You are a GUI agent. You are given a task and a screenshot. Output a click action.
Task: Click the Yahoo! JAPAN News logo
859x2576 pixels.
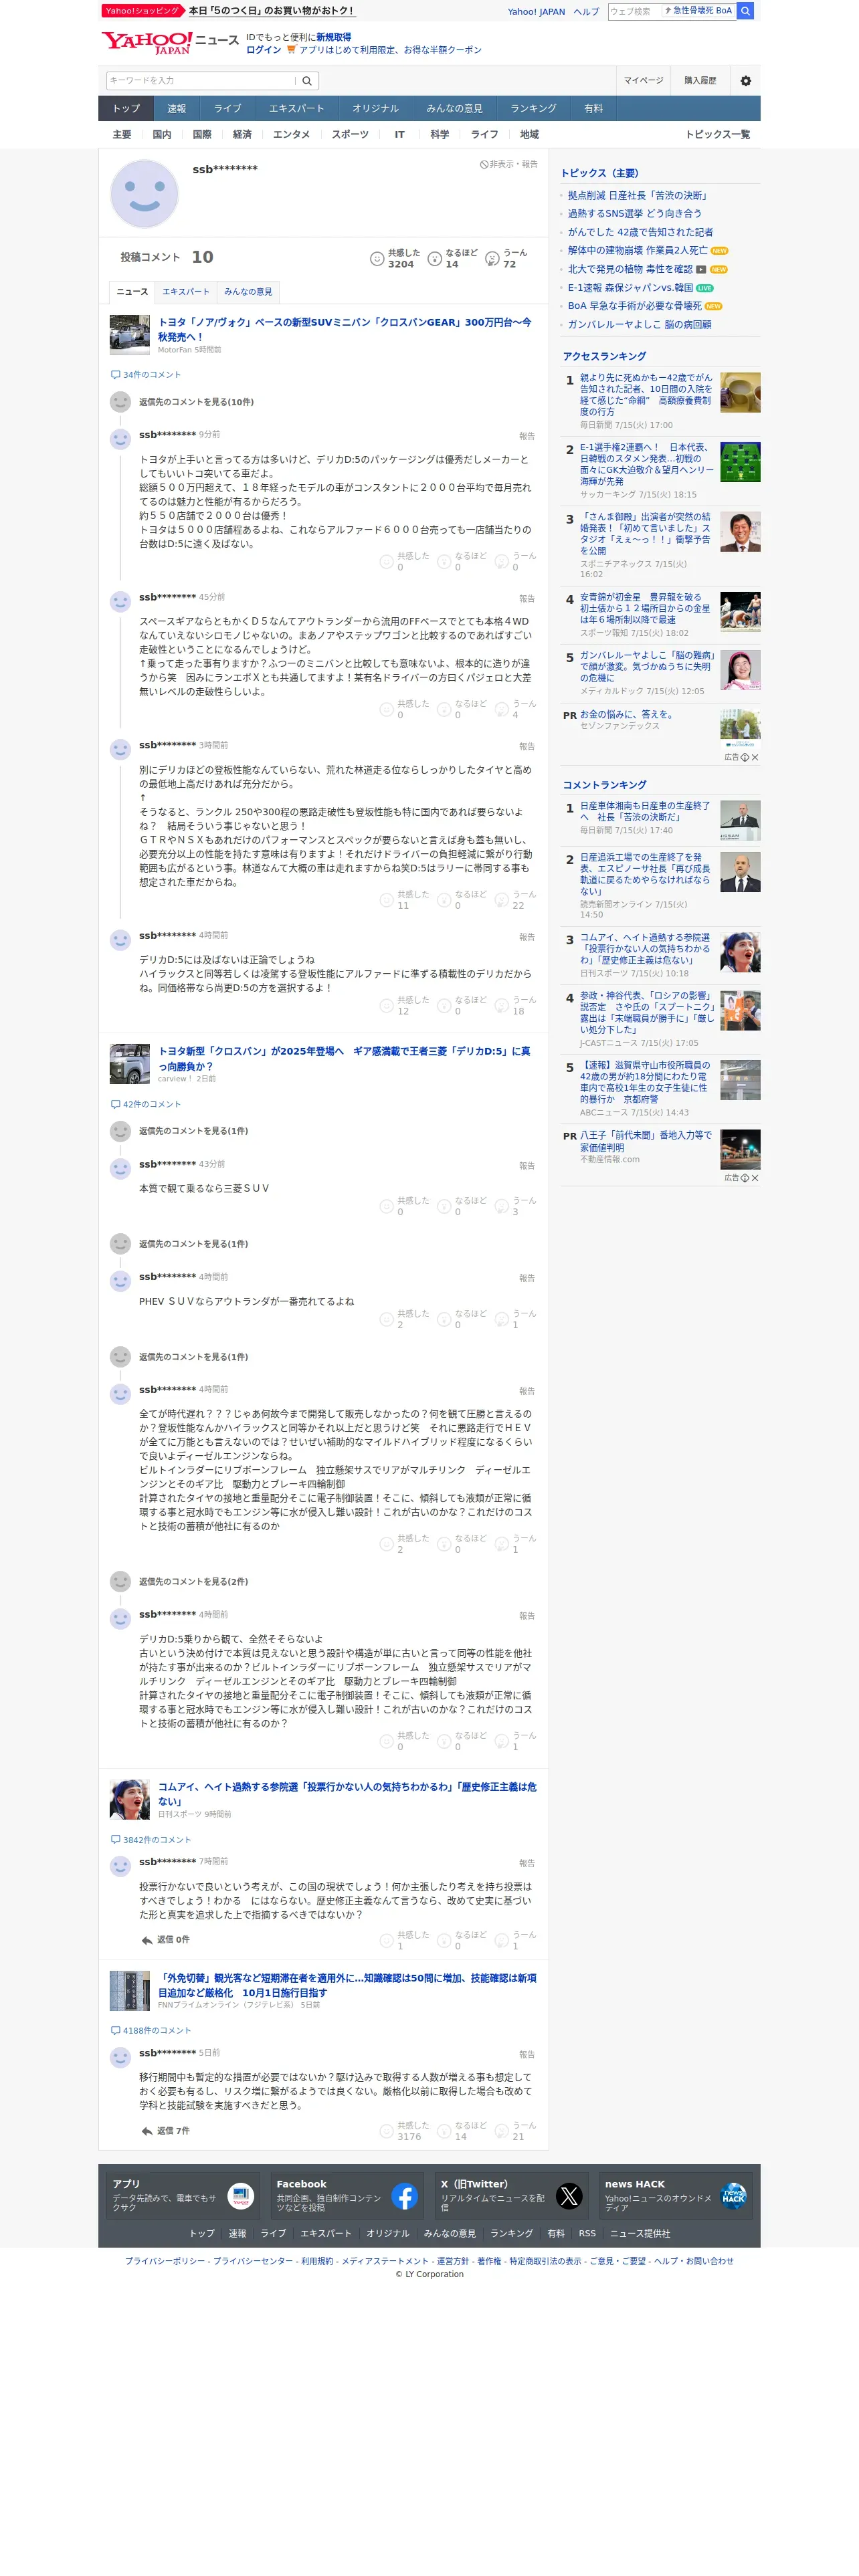pyautogui.click(x=170, y=42)
